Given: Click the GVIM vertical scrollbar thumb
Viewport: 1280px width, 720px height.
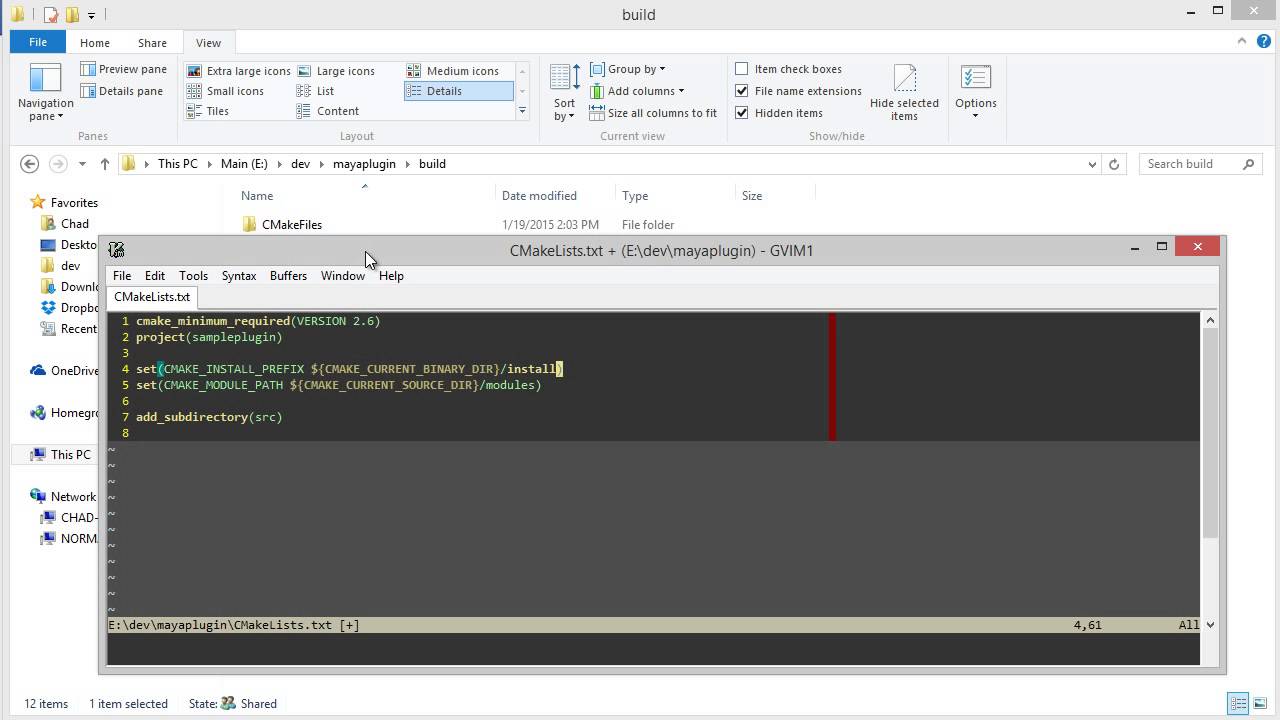Looking at the screenshot, I should tap(1210, 432).
